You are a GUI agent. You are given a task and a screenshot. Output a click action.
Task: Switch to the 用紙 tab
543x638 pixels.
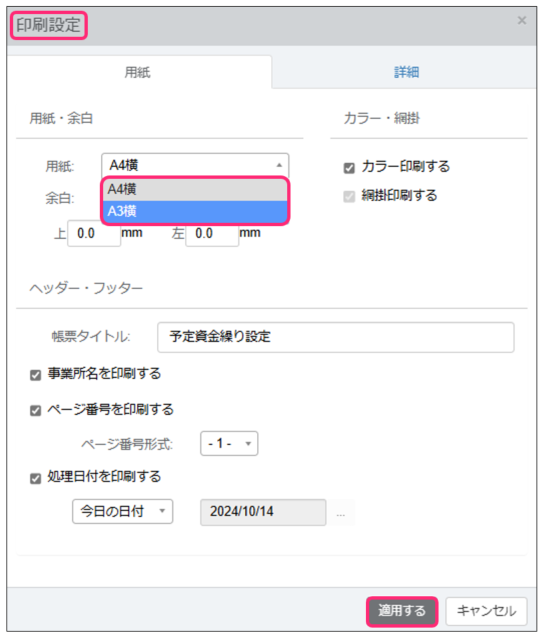tap(139, 72)
